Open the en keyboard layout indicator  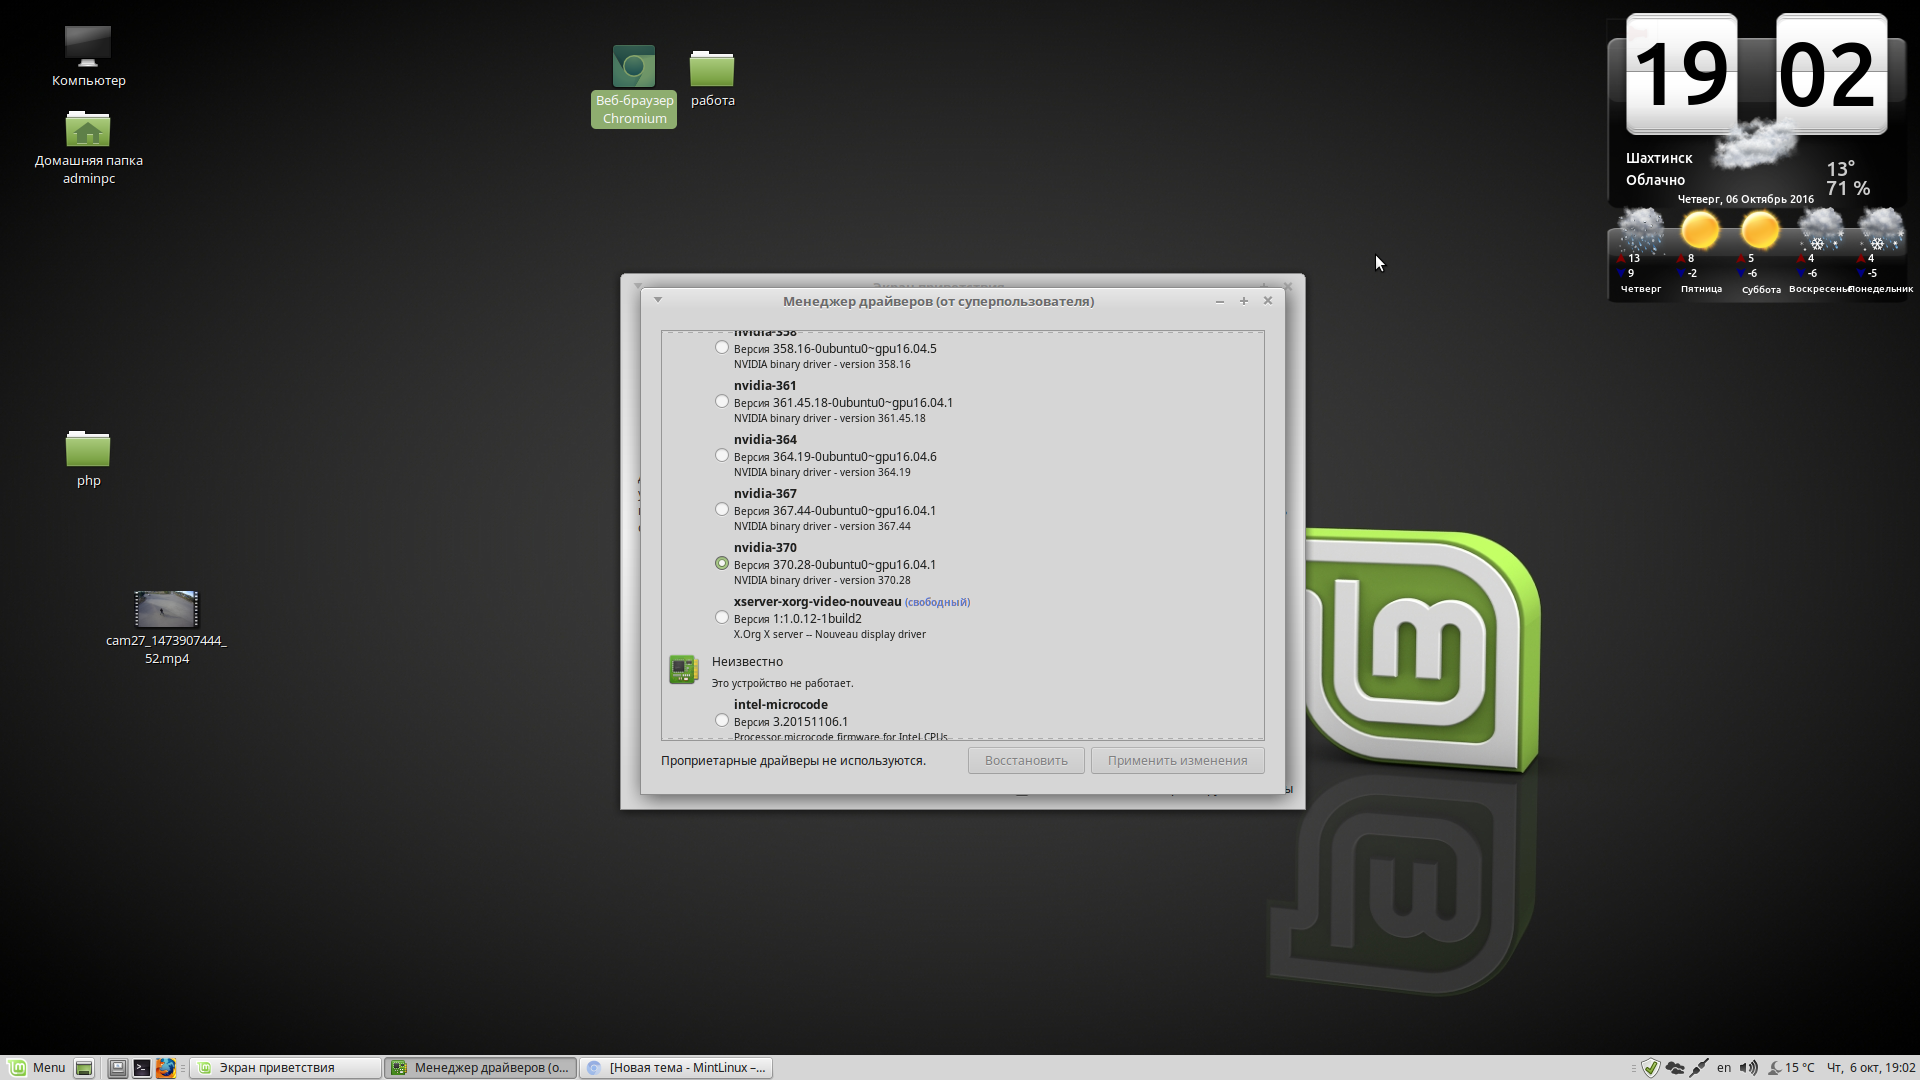click(x=1724, y=1068)
